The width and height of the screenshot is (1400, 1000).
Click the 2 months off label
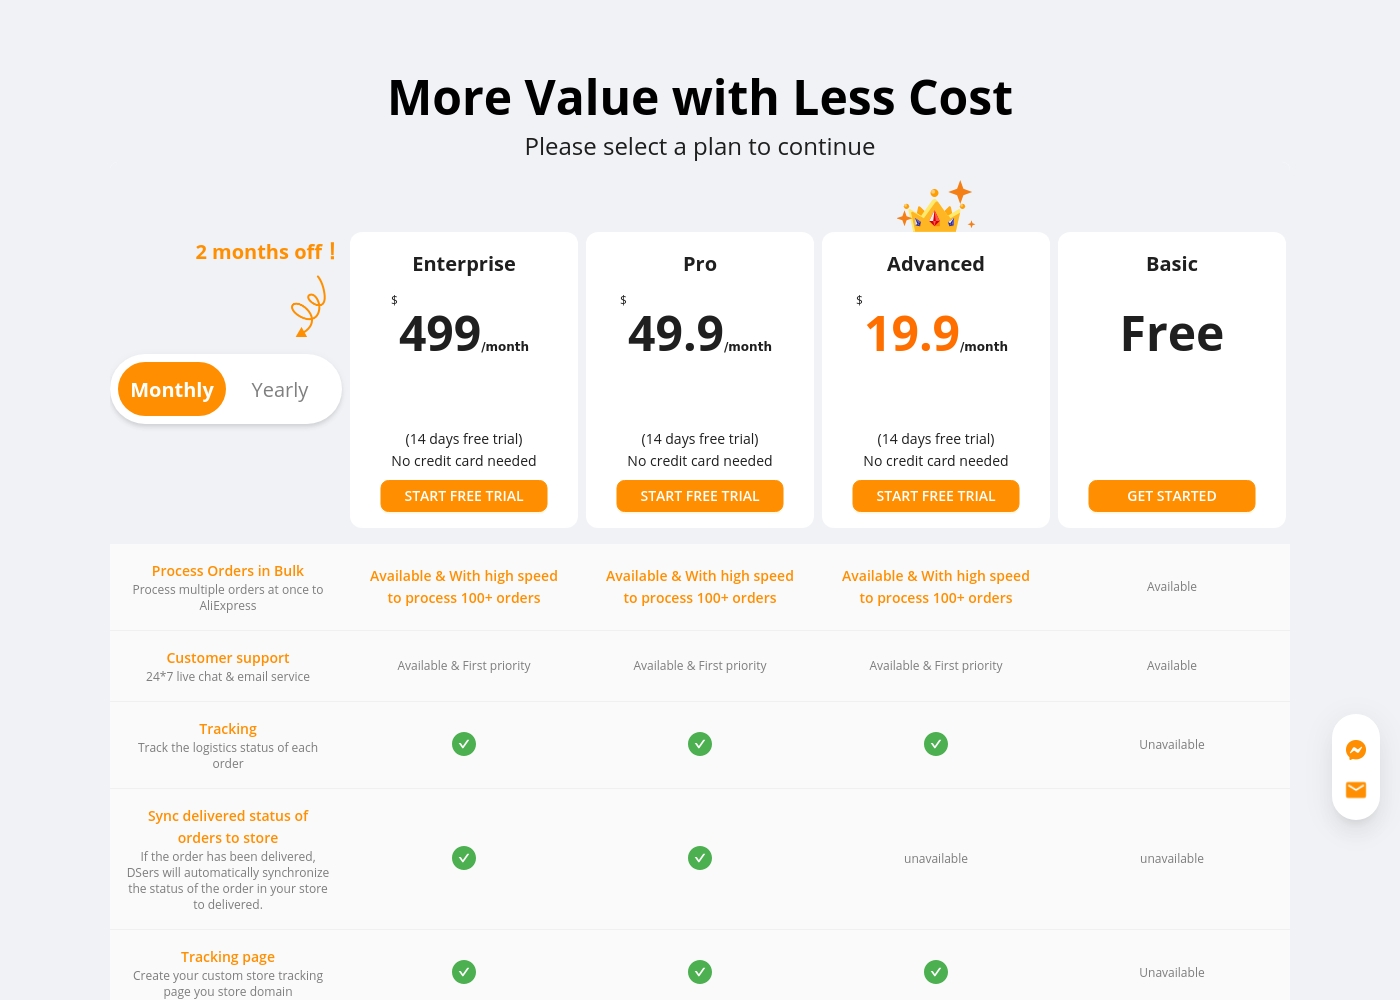pyautogui.click(x=265, y=252)
